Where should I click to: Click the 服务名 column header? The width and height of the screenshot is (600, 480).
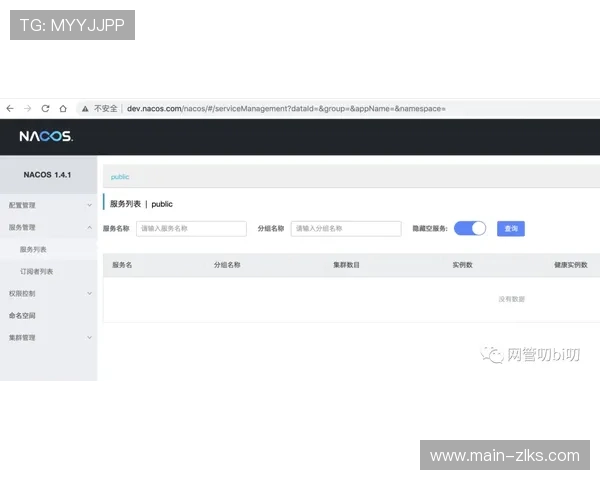(122, 265)
